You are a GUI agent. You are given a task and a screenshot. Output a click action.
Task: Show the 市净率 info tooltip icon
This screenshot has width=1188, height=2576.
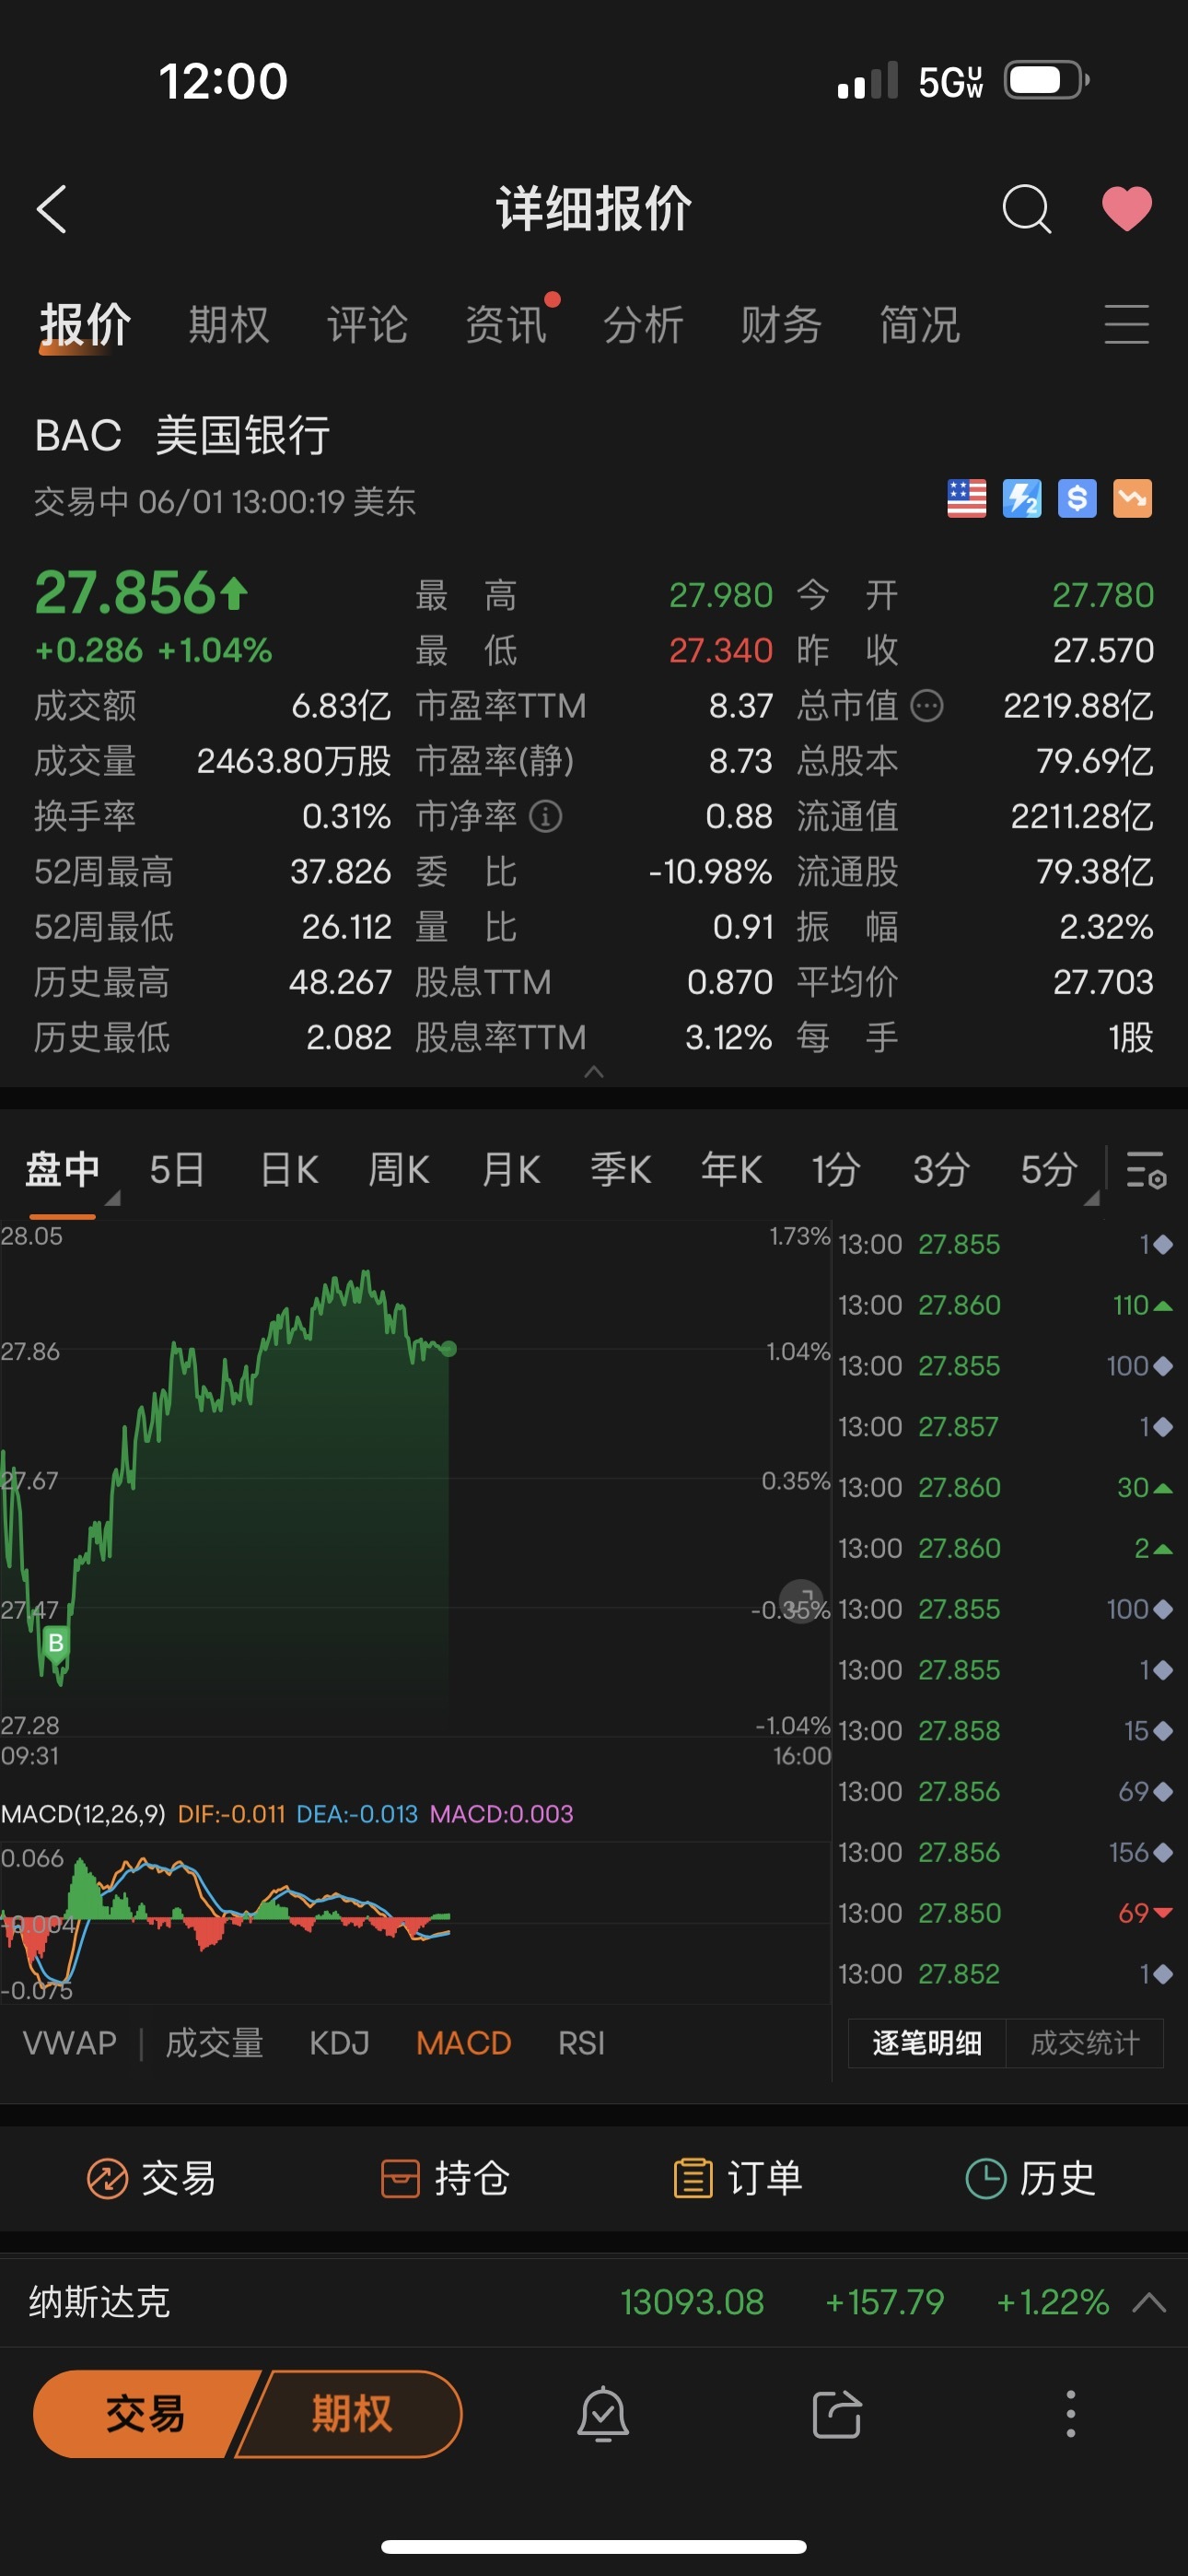[545, 816]
